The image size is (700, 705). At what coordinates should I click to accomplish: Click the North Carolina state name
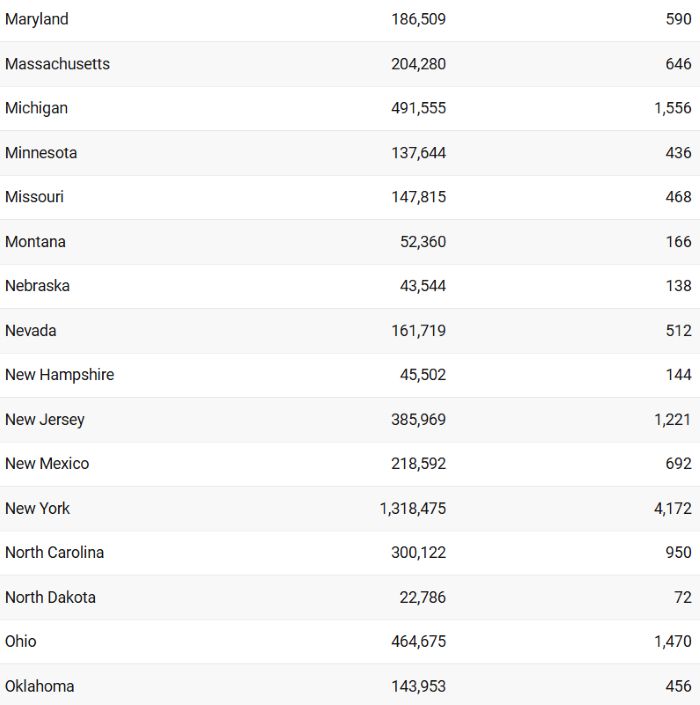coord(54,553)
